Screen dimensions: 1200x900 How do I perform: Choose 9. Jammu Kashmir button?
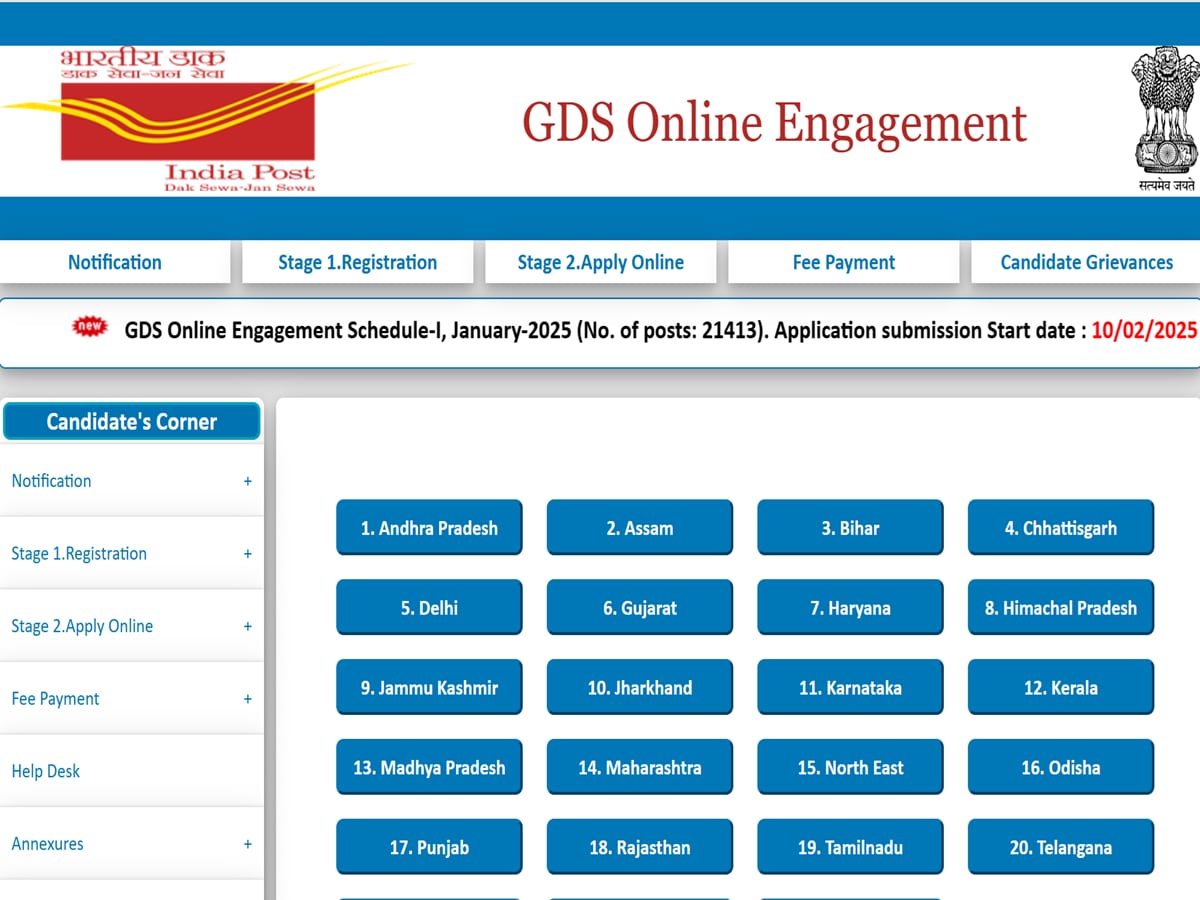click(429, 687)
